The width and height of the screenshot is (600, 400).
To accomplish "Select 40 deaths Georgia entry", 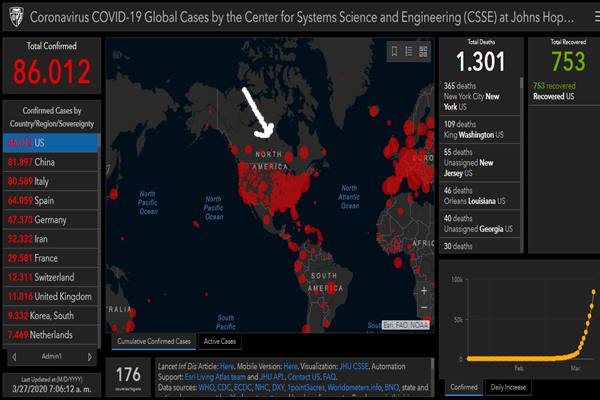I will pyautogui.click(x=480, y=224).
